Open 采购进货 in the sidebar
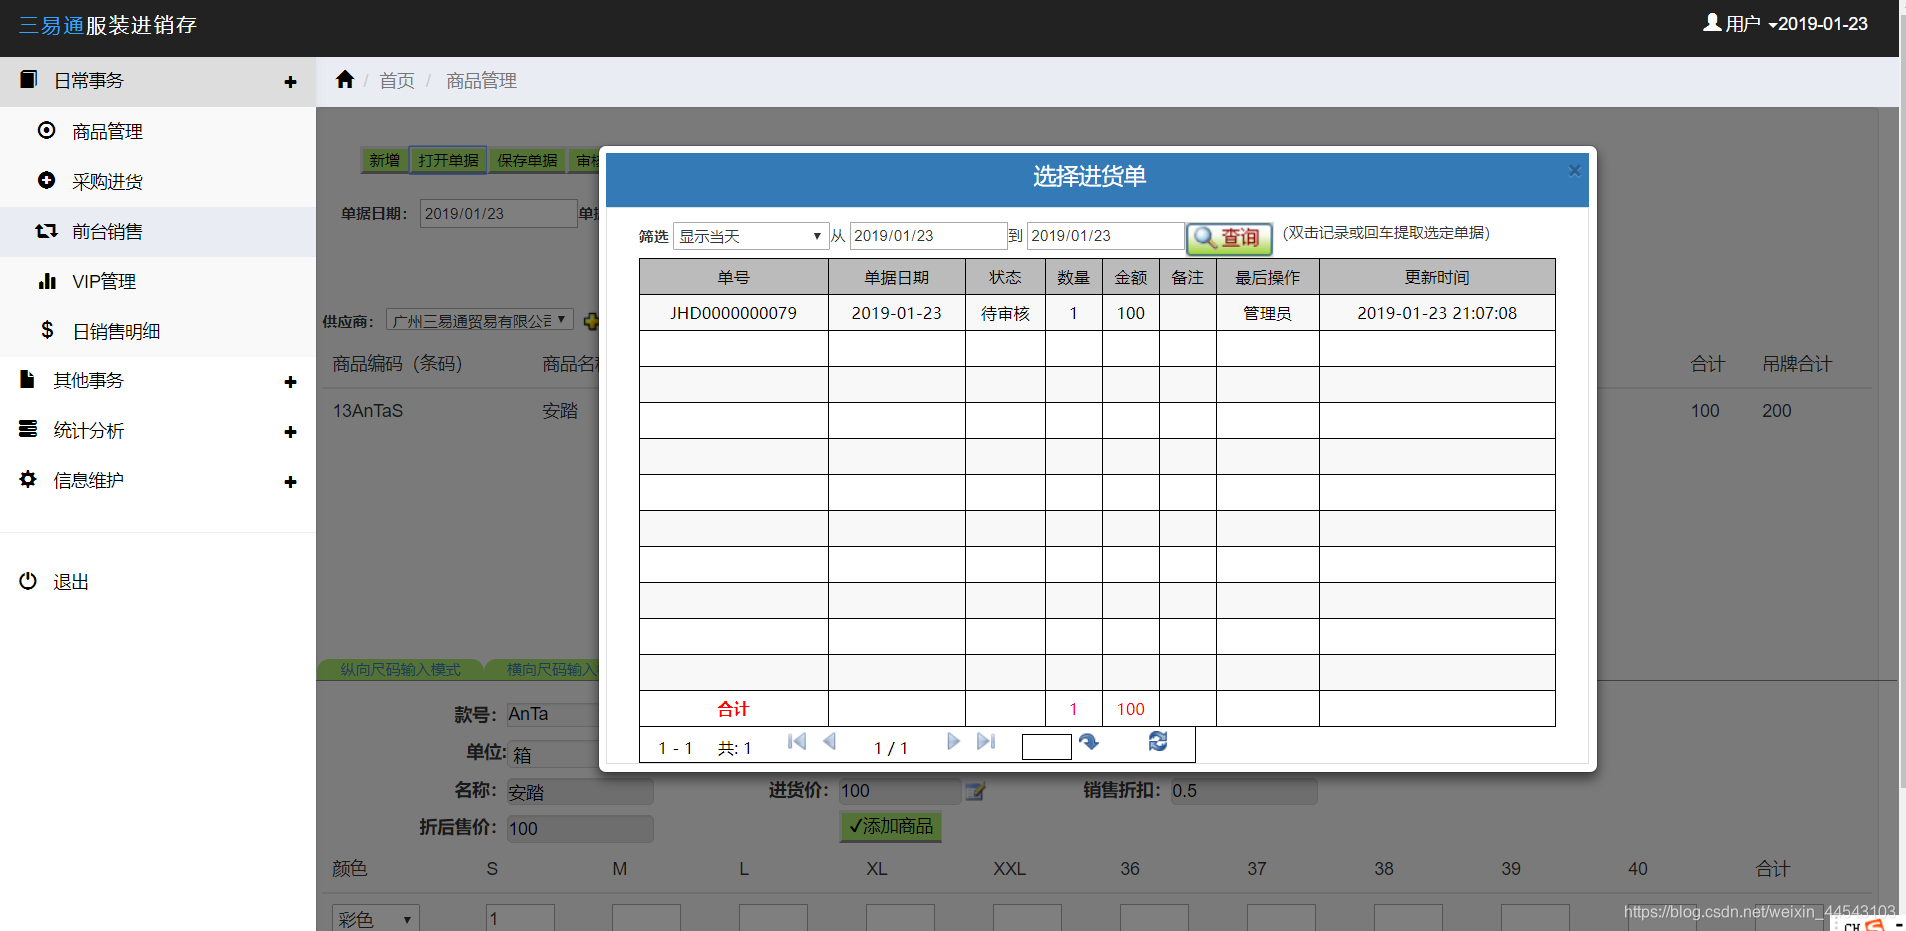1906x931 pixels. [x=107, y=182]
